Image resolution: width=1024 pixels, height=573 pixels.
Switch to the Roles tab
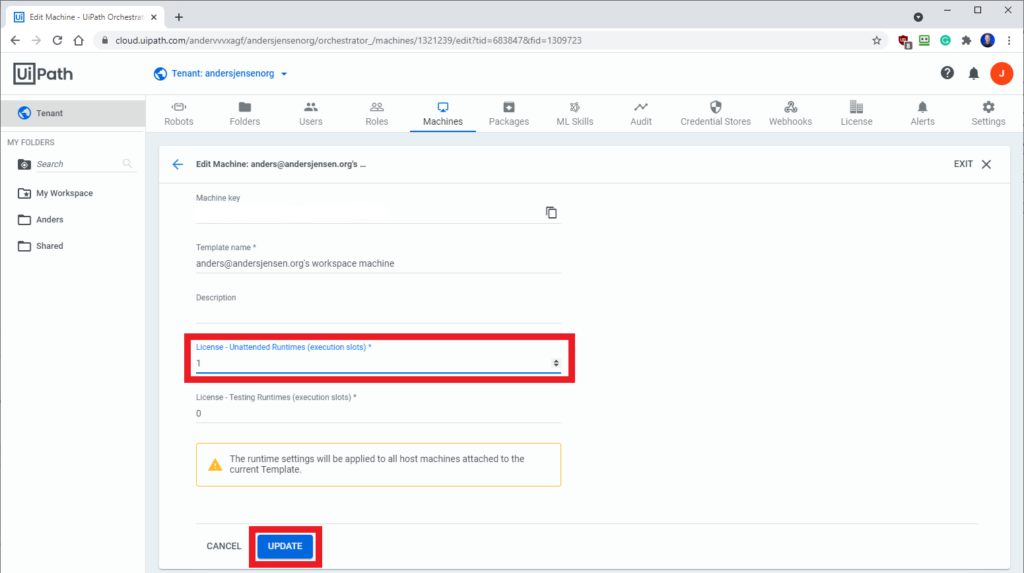[377, 114]
